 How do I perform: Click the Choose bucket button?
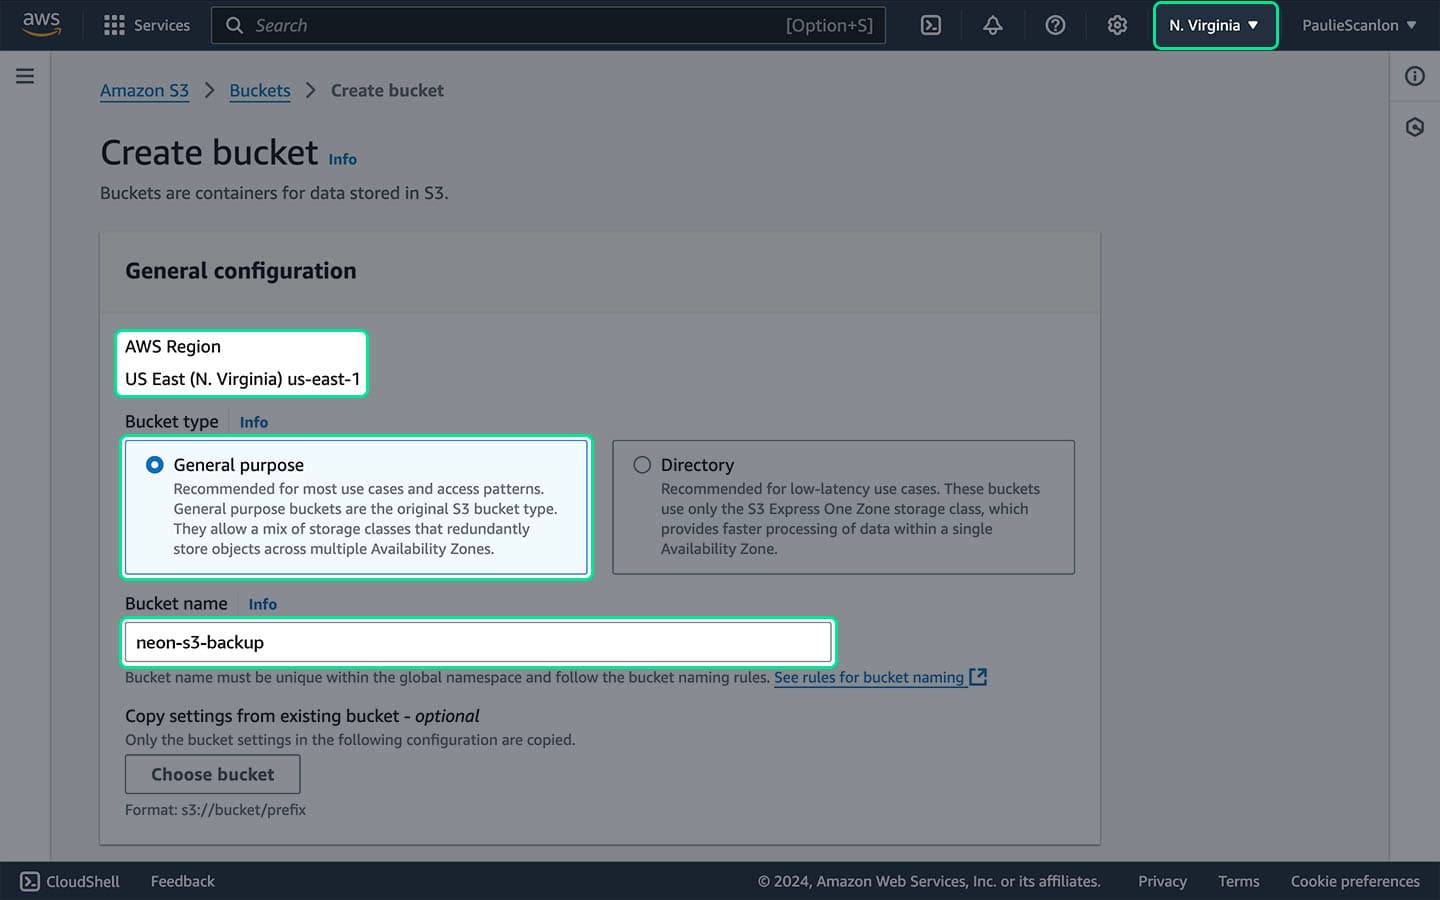pyautogui.click(x=212, y=774)
